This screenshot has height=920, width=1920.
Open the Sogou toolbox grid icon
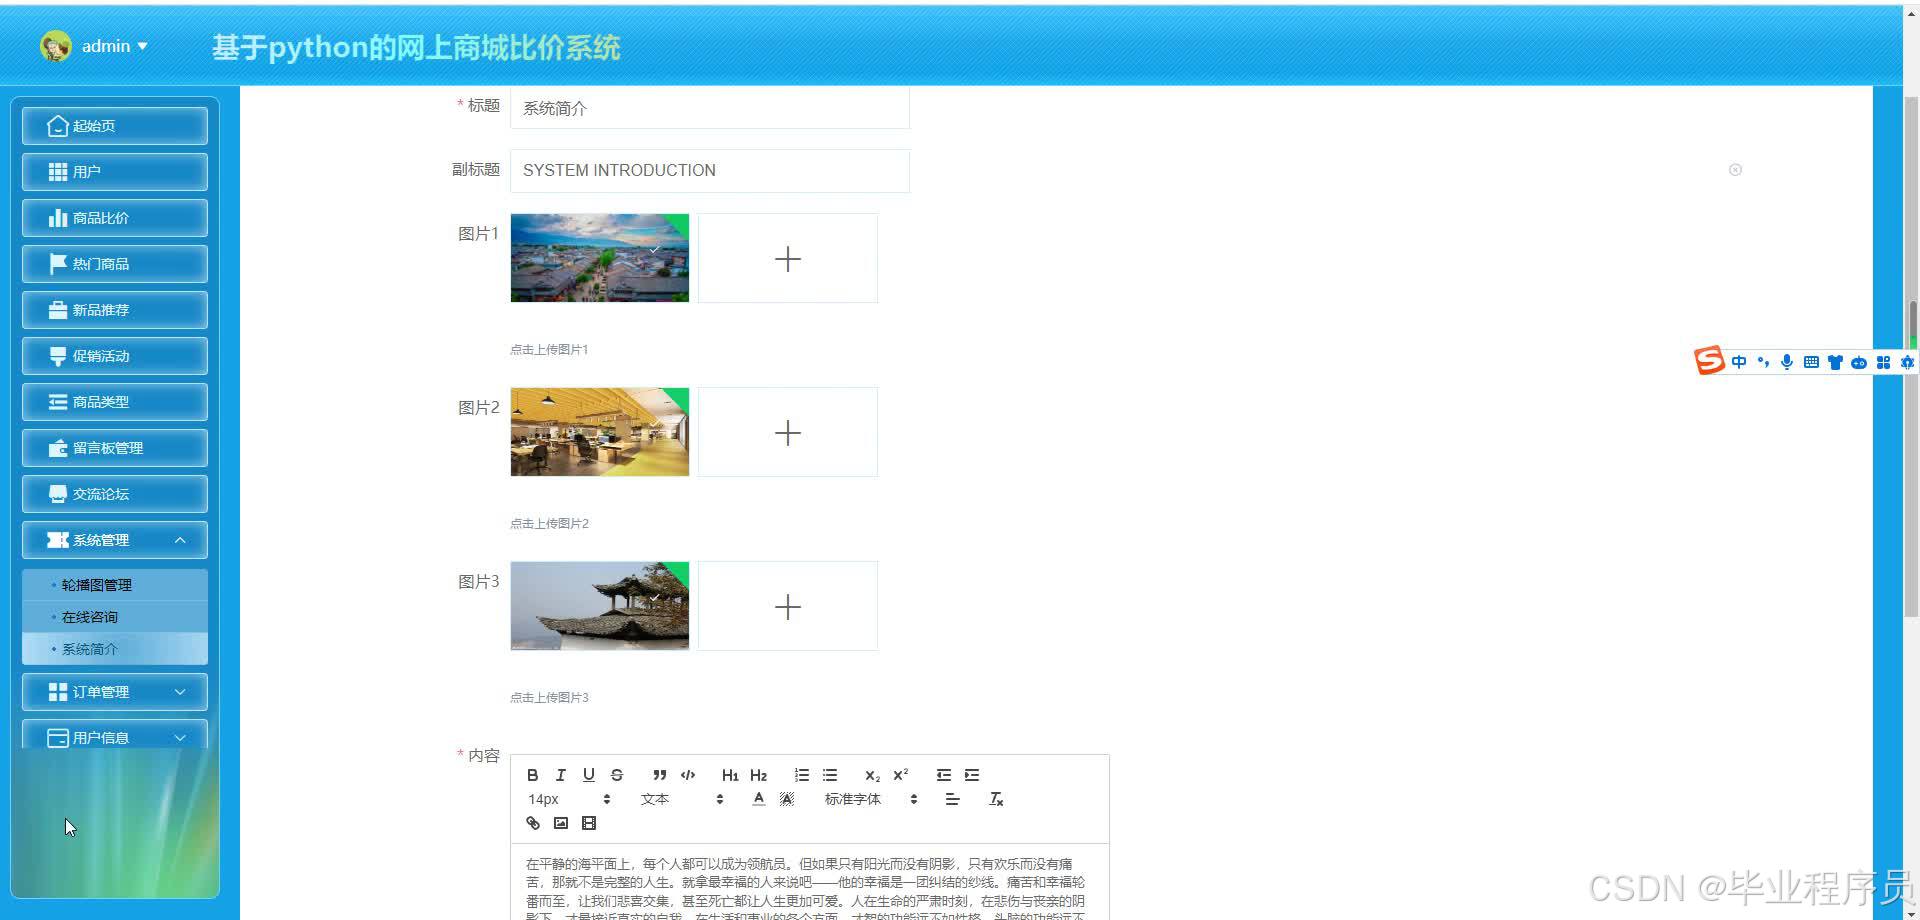click(x=1883, y=362)
